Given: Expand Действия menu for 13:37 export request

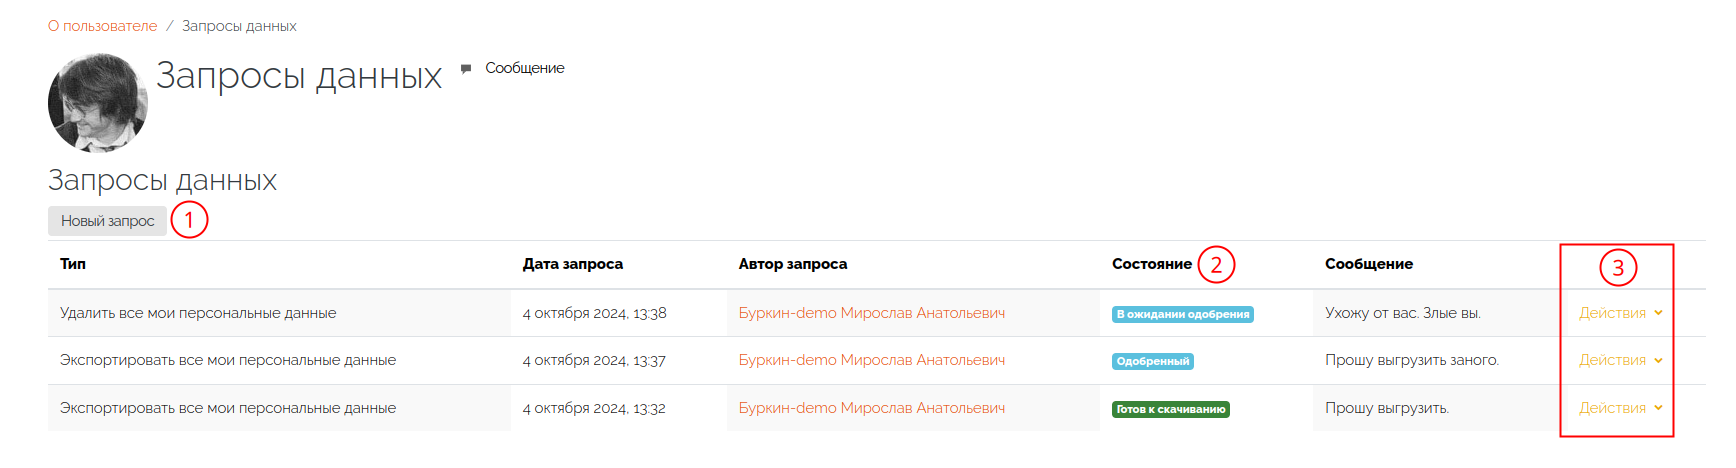Looking at the screenshot, I should point(1620,360).
